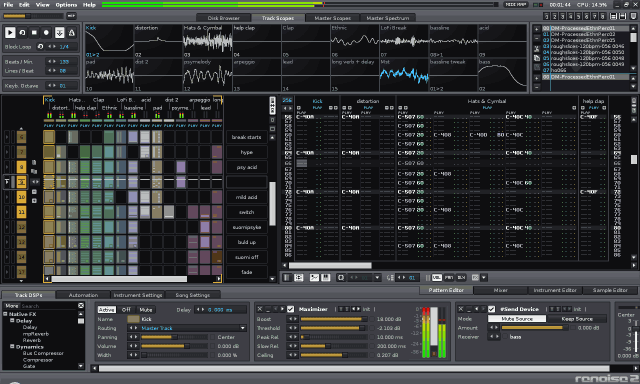The width and height of the screenshot is (640, 384).
Task: Add a sample with lower plus icon
Action: [537, 78]
